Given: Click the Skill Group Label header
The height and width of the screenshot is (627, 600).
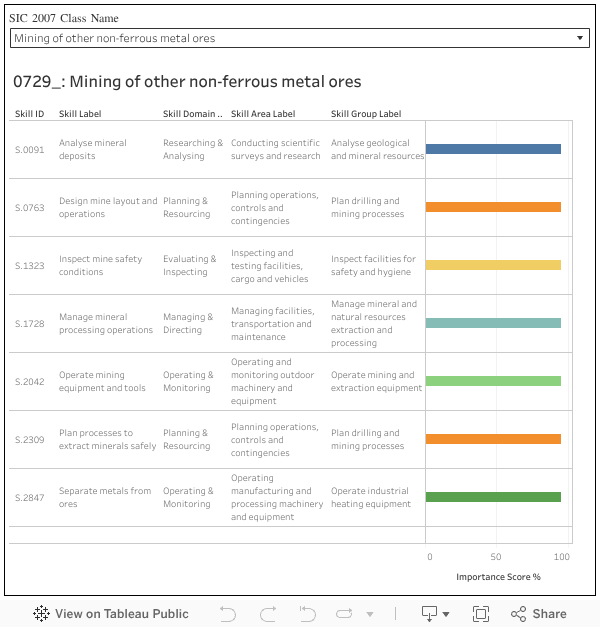Looking at the screenshot, I should [366, 114].
